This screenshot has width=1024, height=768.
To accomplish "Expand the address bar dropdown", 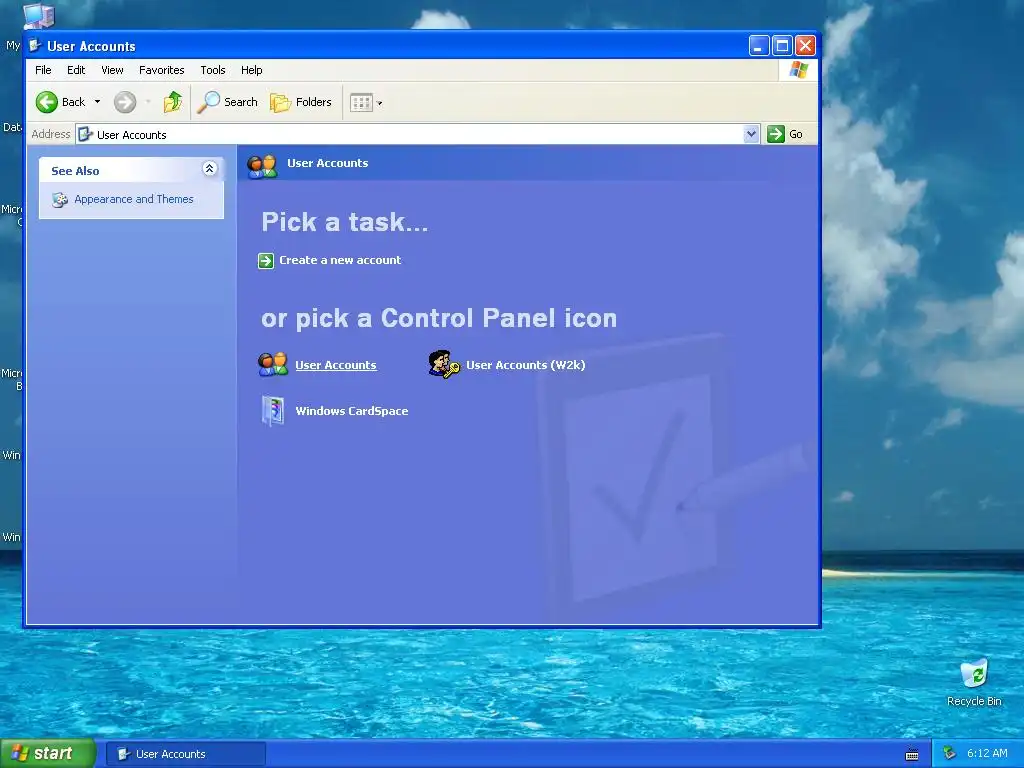I will click(752, 134).
